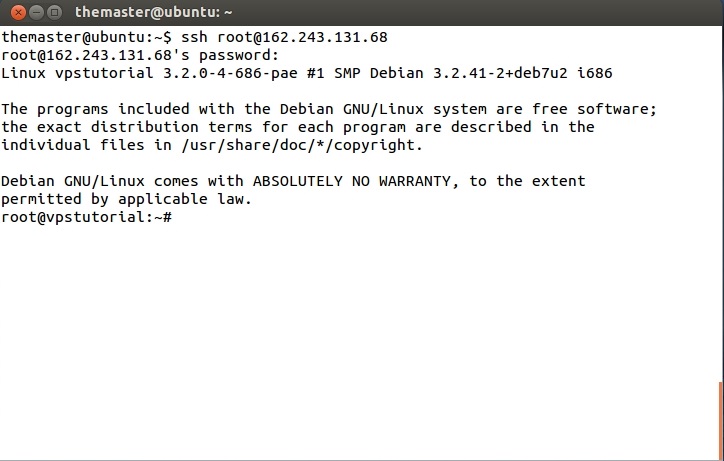The image size is (724, 461).
Task: Click the scrollbar track above the thumb
Action: pos(720,200)
